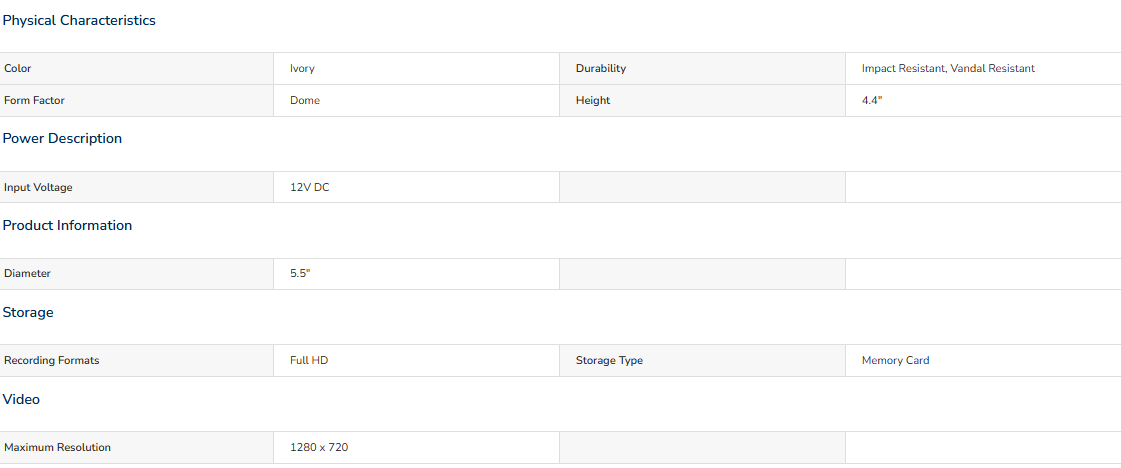The image size is (1121, 468).
Task: Select the Form Factor label
Action: (x=34, y=101)
